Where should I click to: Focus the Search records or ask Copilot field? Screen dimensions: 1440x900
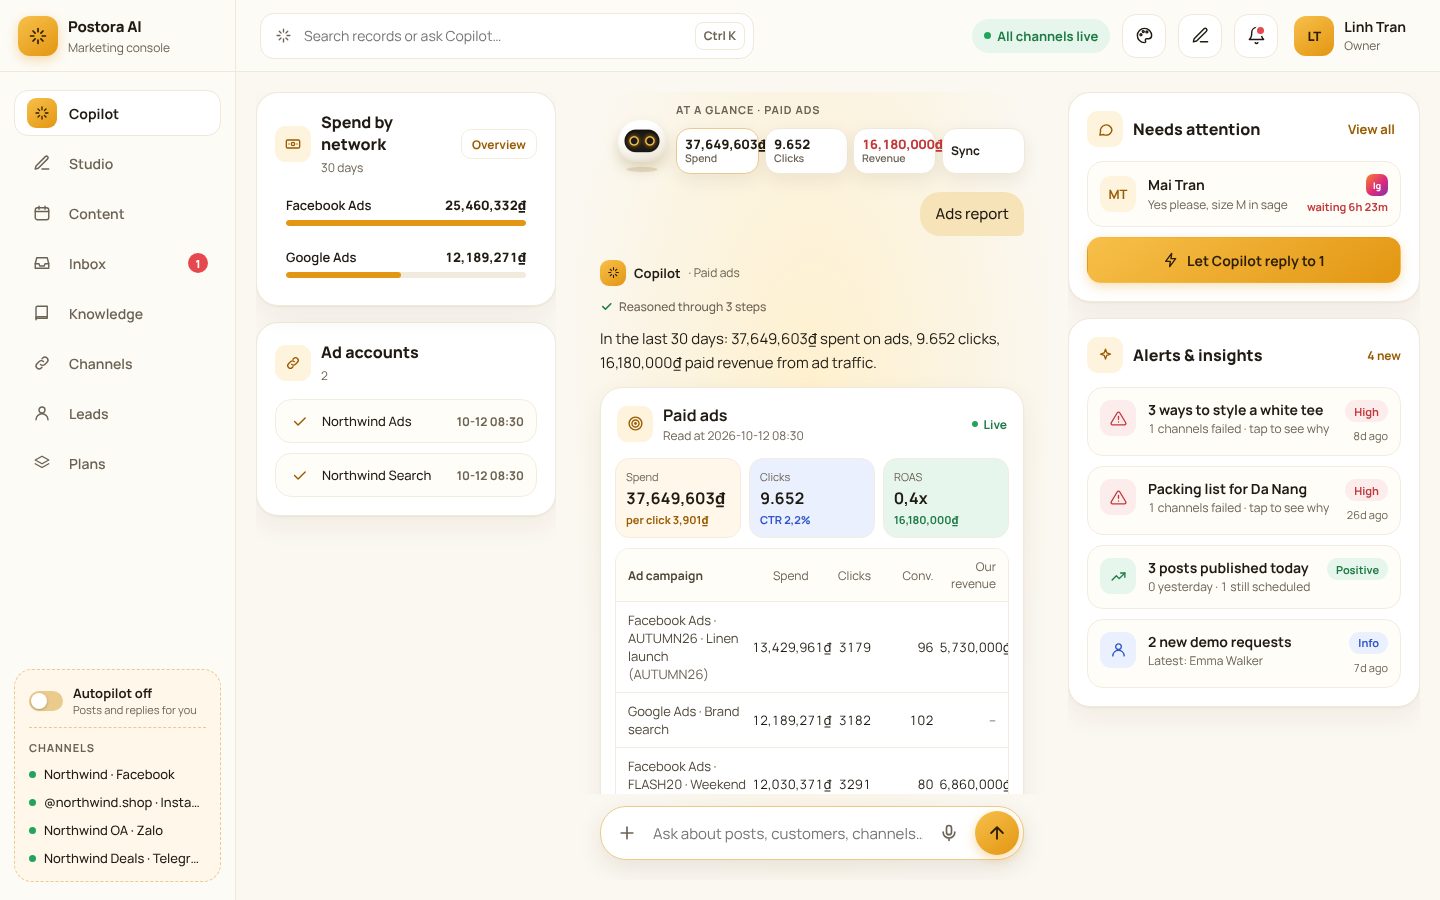click(x=506, y=36)
